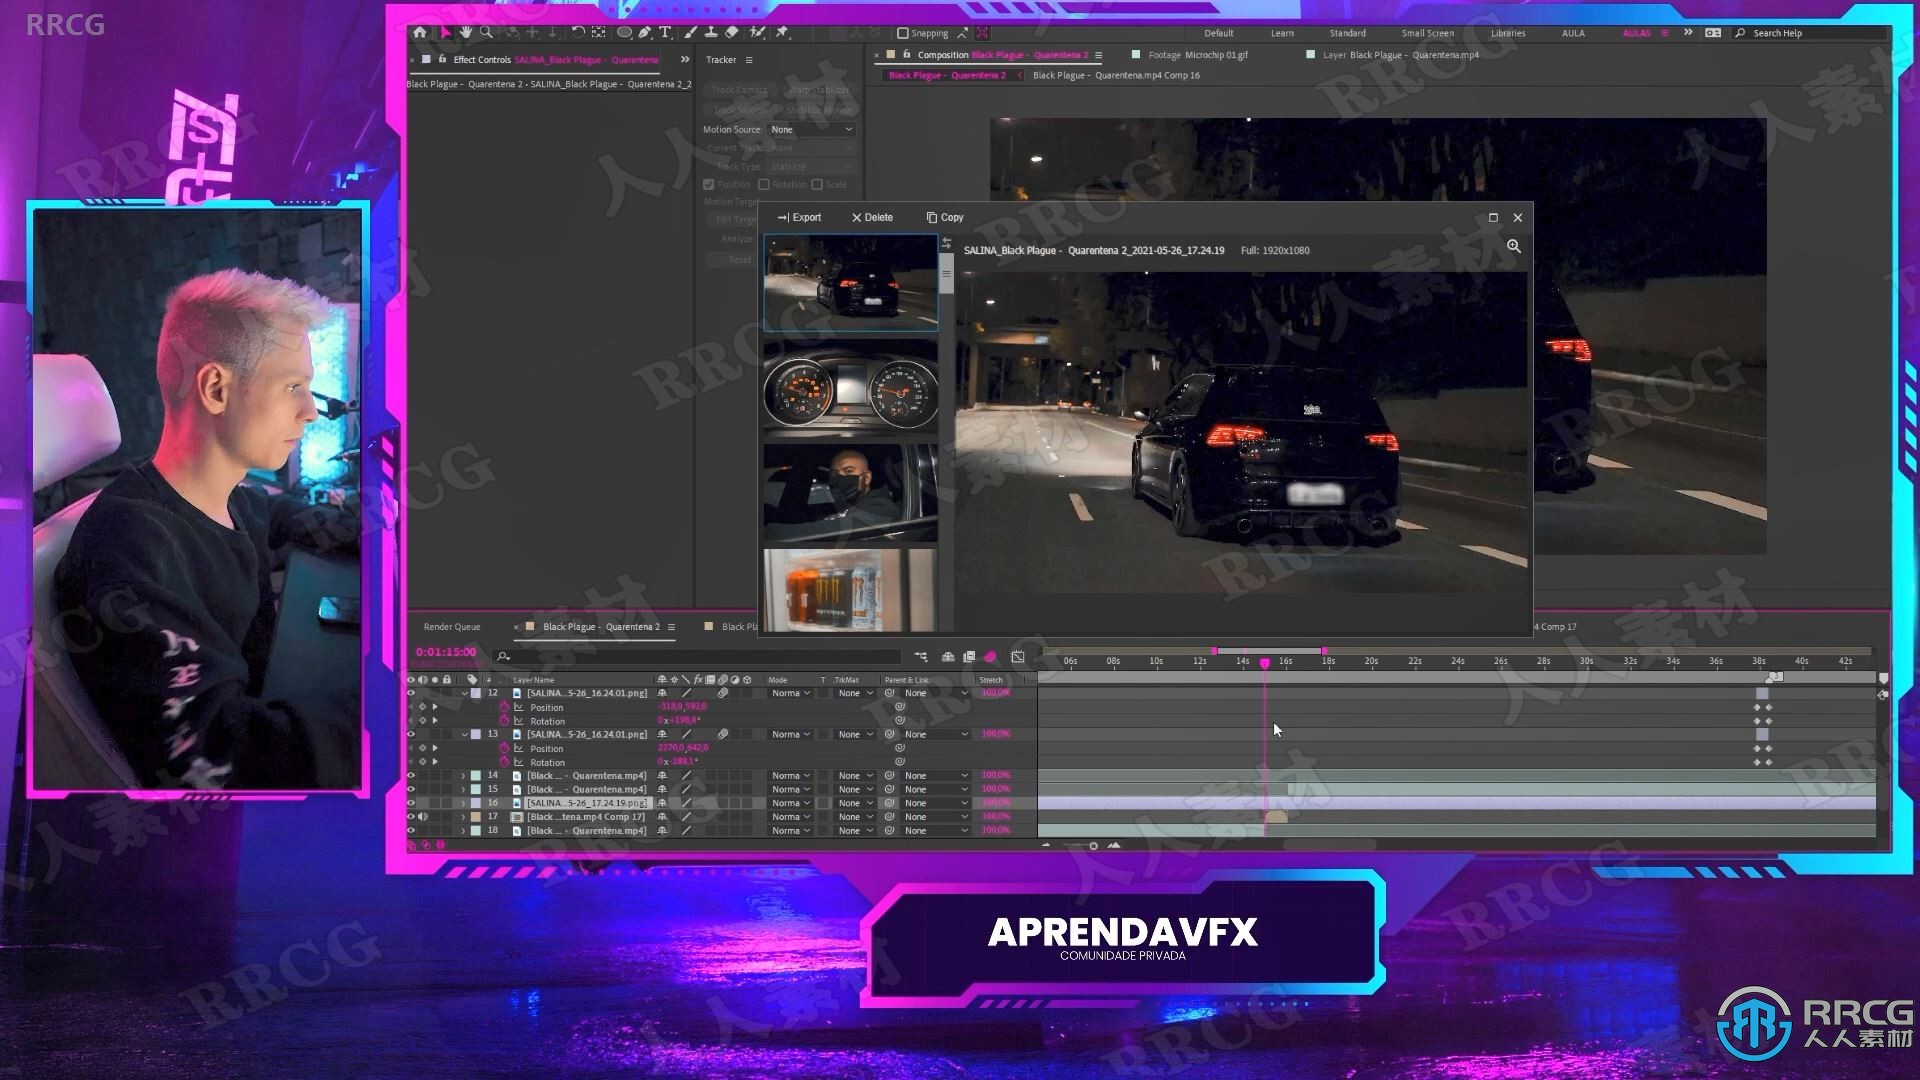1920x1080 pixels.
Task: Hide layer 16 with its eye icon
Action: coord(410,803)
